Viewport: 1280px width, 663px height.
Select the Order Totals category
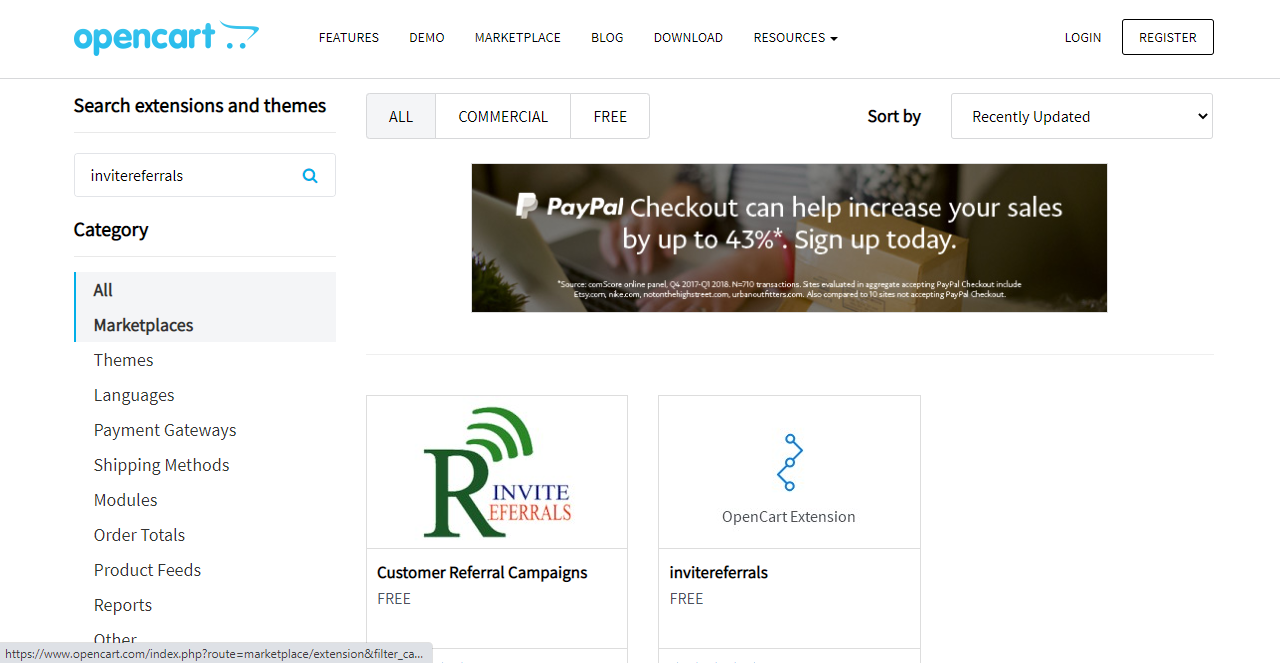(140, 535)
